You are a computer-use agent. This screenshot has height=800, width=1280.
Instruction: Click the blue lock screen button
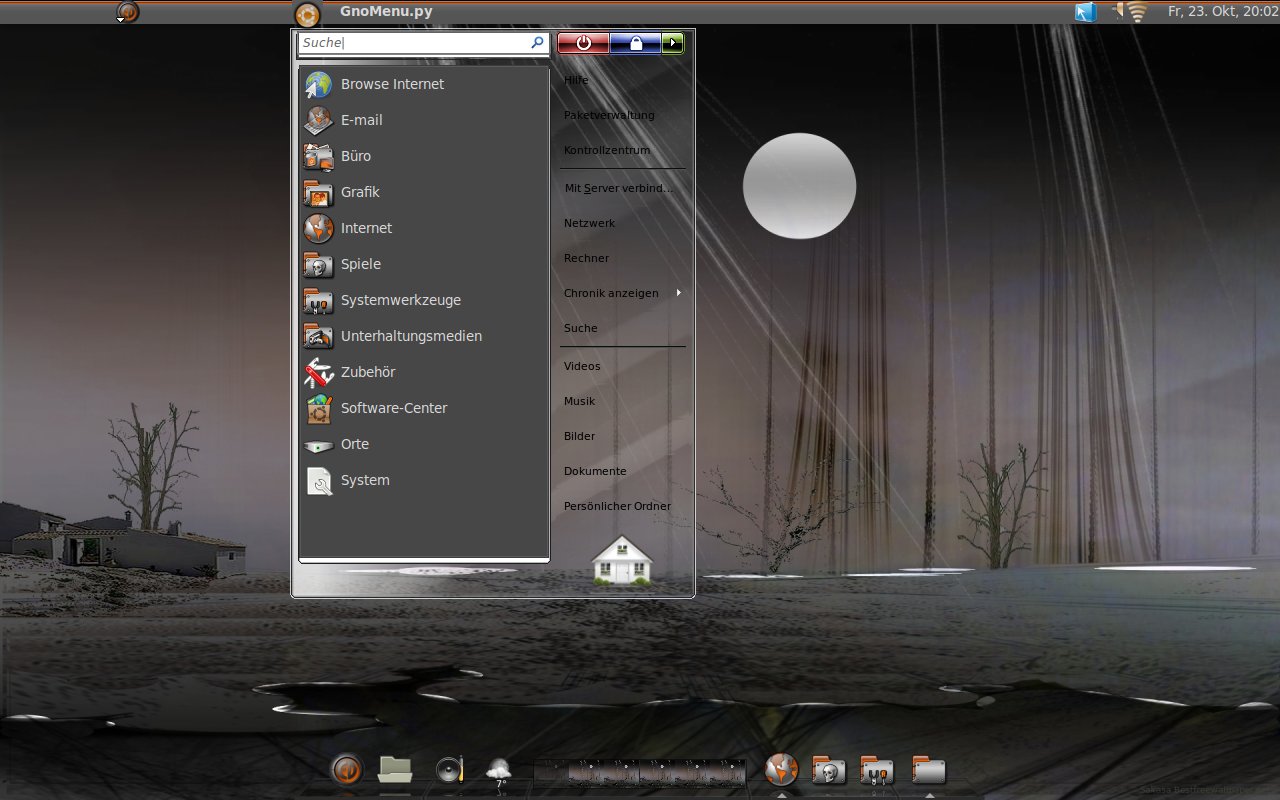coord(635,43)
